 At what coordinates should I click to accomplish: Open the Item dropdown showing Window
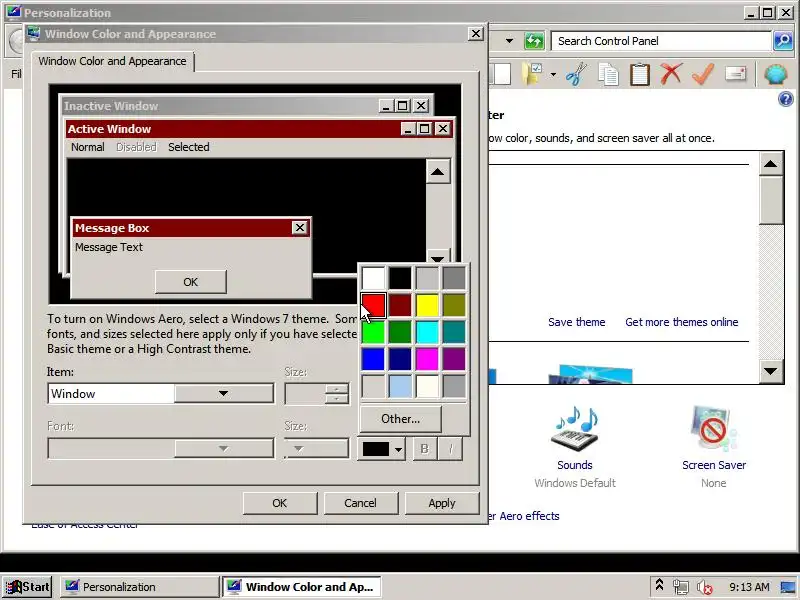tap(161, 394)
